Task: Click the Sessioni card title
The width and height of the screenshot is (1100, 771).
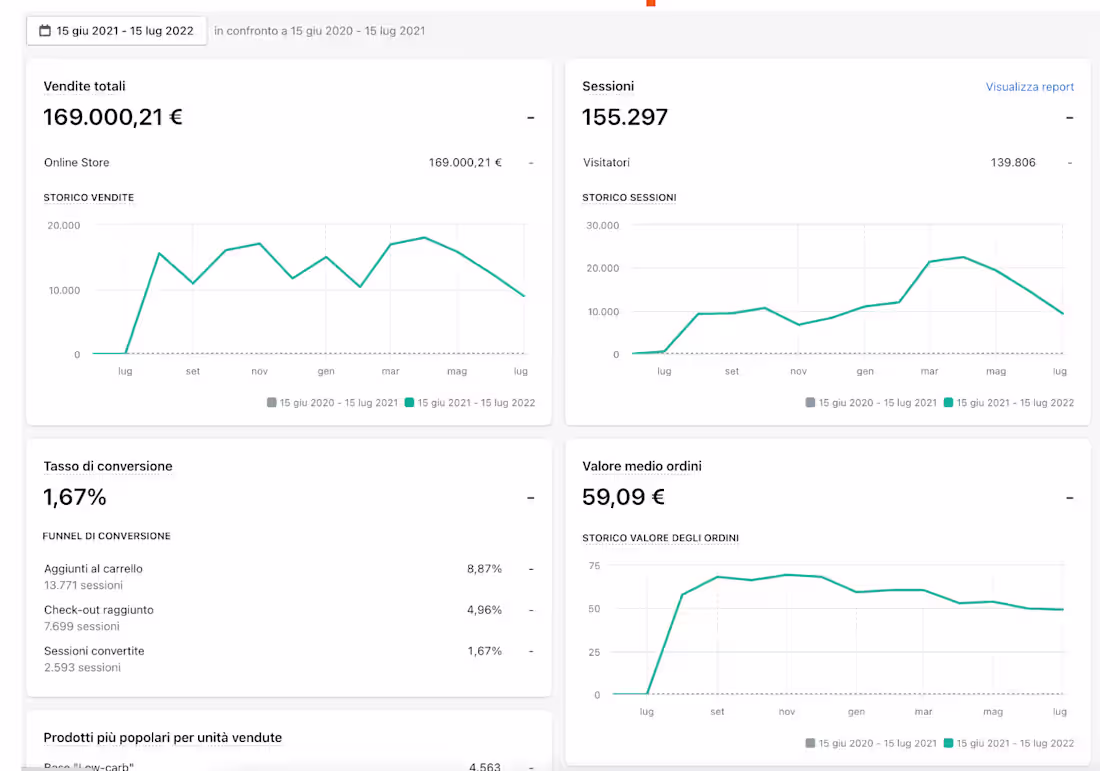Action: click(x=608, y=86)
